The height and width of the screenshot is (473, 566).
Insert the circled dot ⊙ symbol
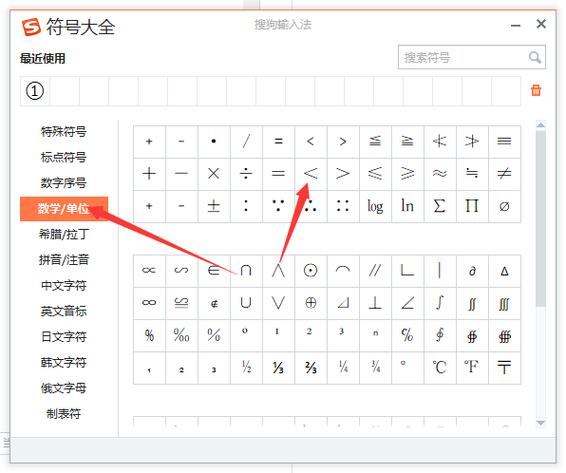tap(310, 271)
